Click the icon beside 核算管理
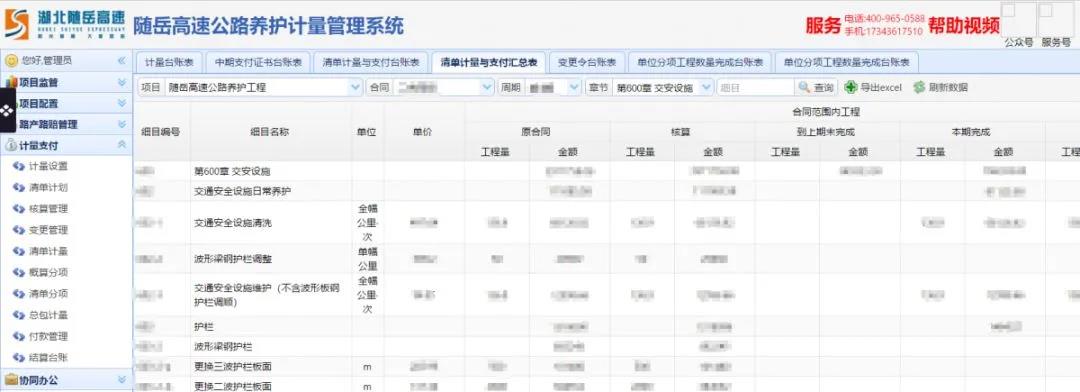1080x392 pixels. pos(19,209)
